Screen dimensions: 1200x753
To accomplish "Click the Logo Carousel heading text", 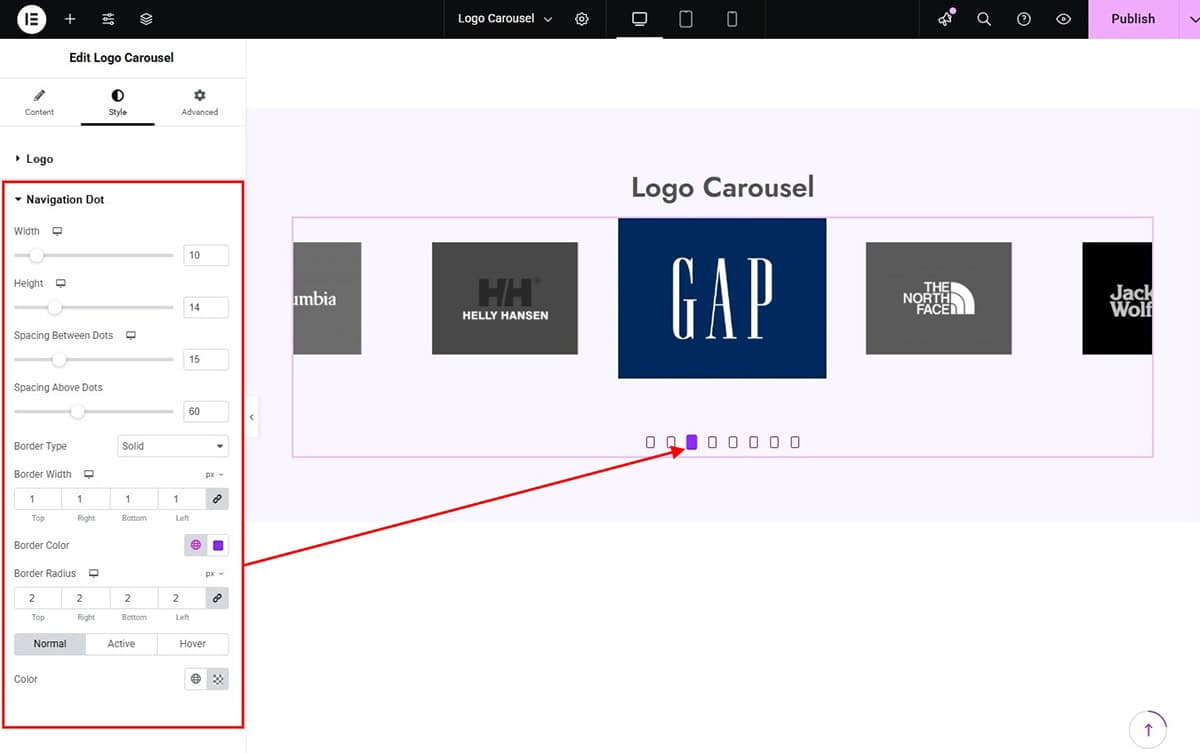I will pos(723,187).
